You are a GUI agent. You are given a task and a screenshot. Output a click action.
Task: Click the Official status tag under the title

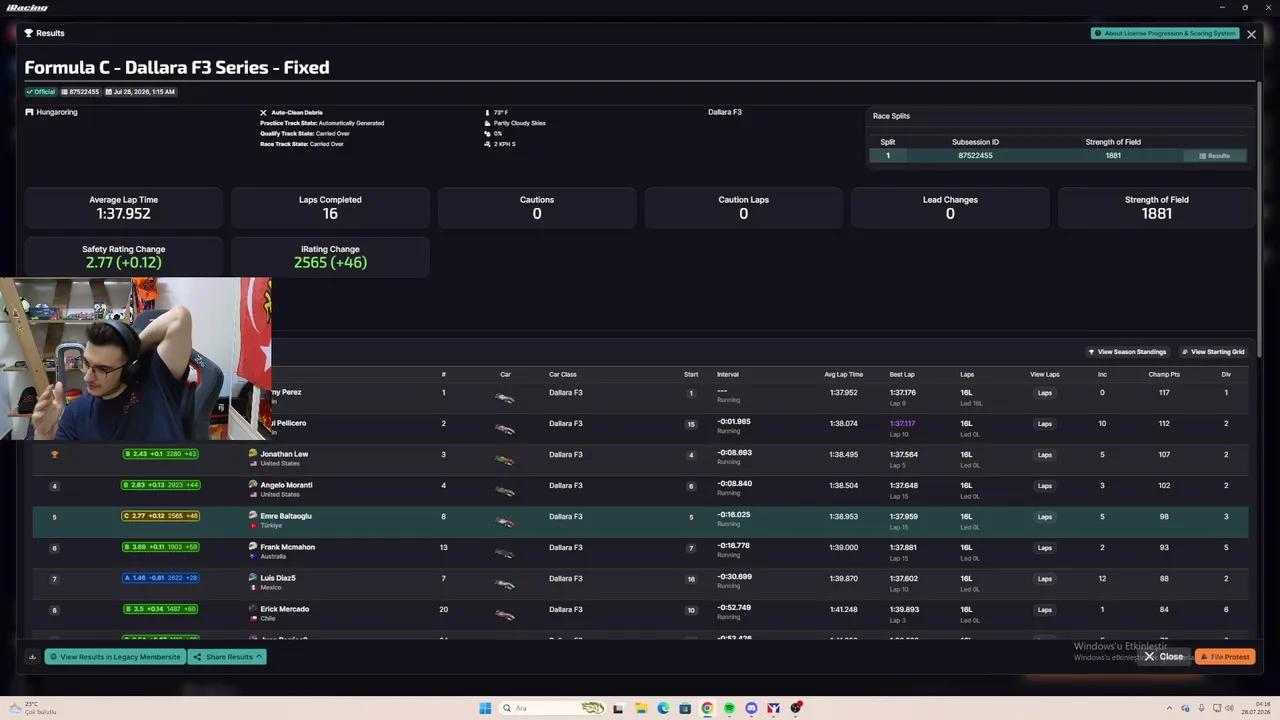[x=41, y=92]
